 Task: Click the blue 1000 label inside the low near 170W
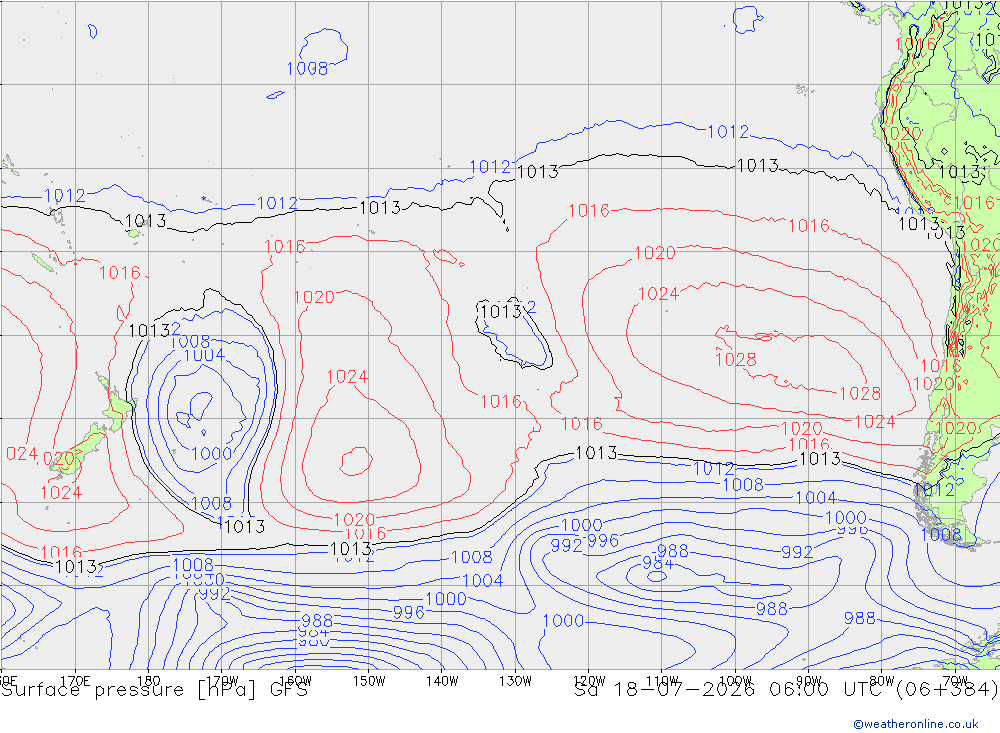pos(211,454)
